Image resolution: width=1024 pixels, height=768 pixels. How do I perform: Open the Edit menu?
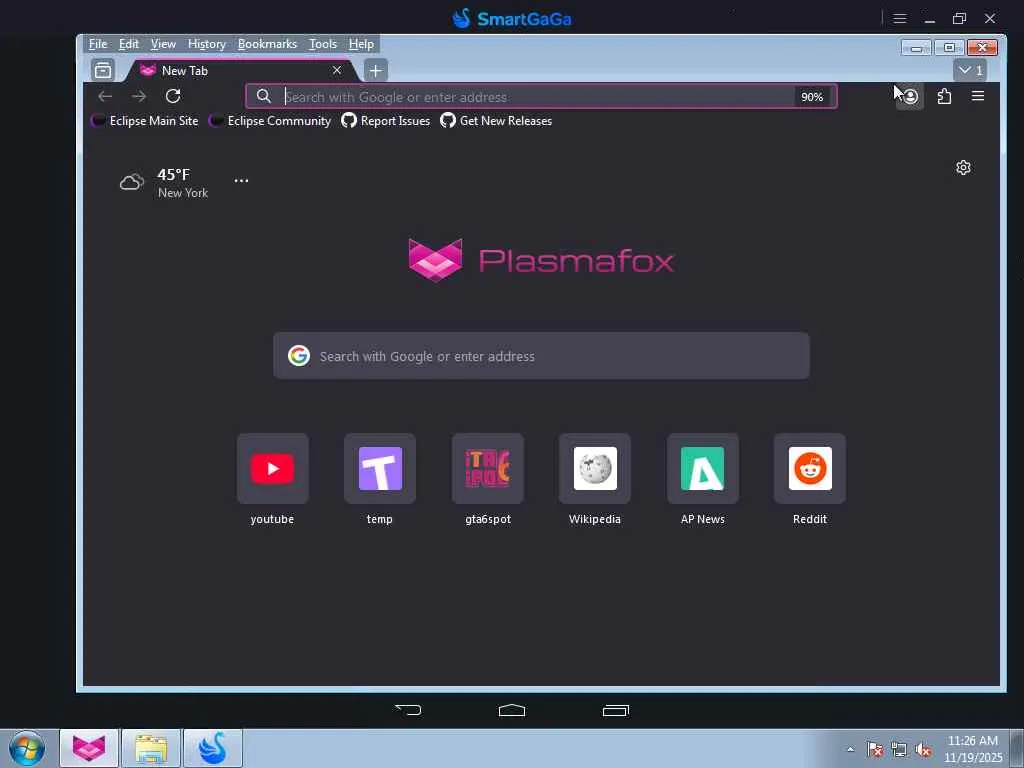(x=129, y=44)
